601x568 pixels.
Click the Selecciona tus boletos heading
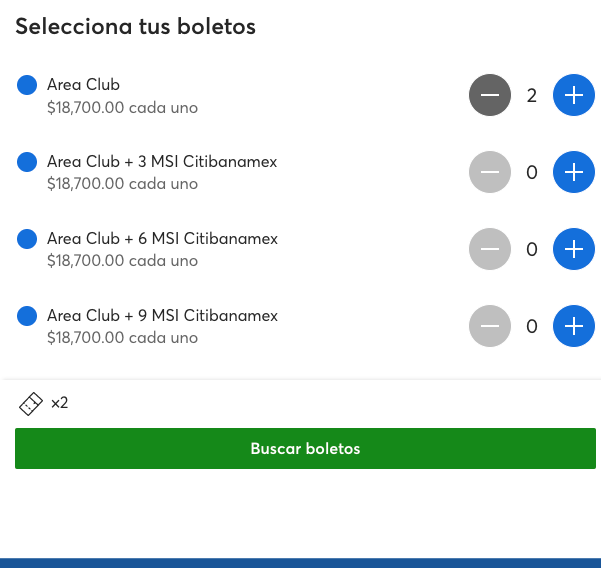(x=135, y=27)
